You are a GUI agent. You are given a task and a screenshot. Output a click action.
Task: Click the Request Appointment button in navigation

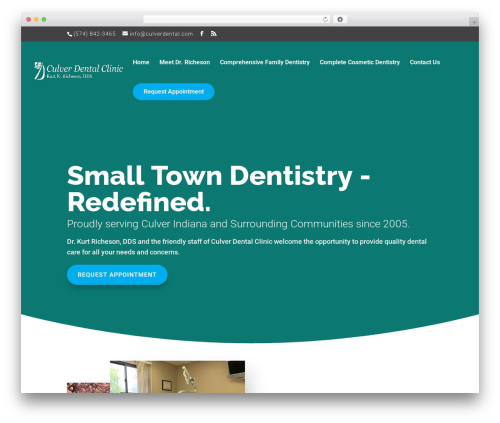pyautogui.click(x=174, y=92)
